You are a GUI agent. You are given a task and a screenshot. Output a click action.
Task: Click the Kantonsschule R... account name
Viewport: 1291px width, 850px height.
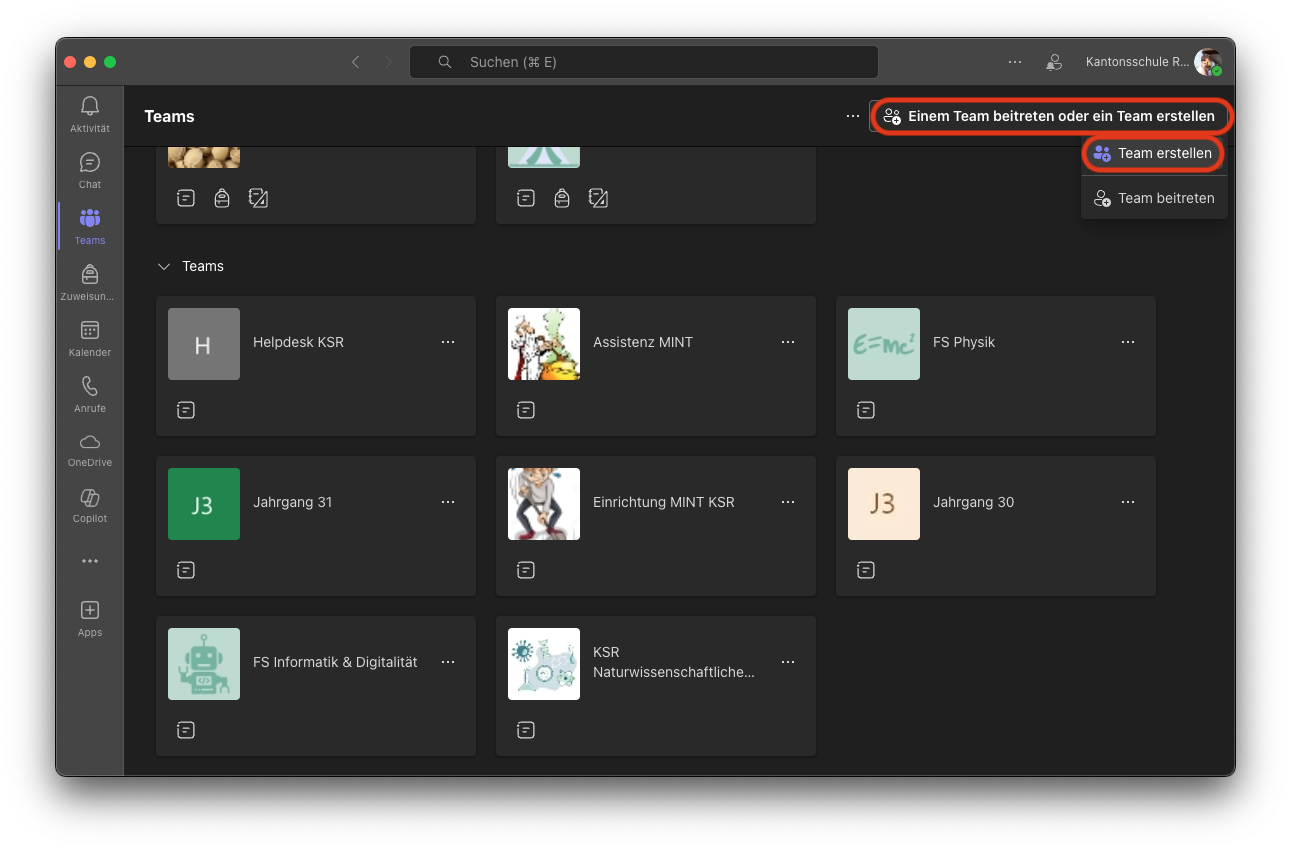click(1137, 62)
